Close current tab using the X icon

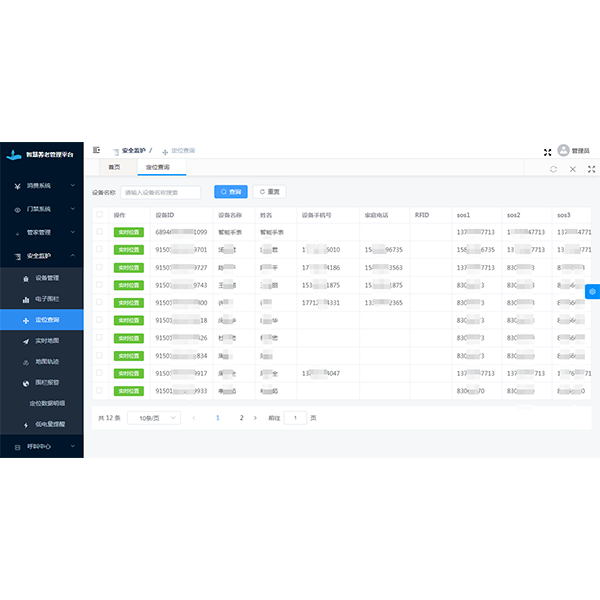[x=572, y=169]
